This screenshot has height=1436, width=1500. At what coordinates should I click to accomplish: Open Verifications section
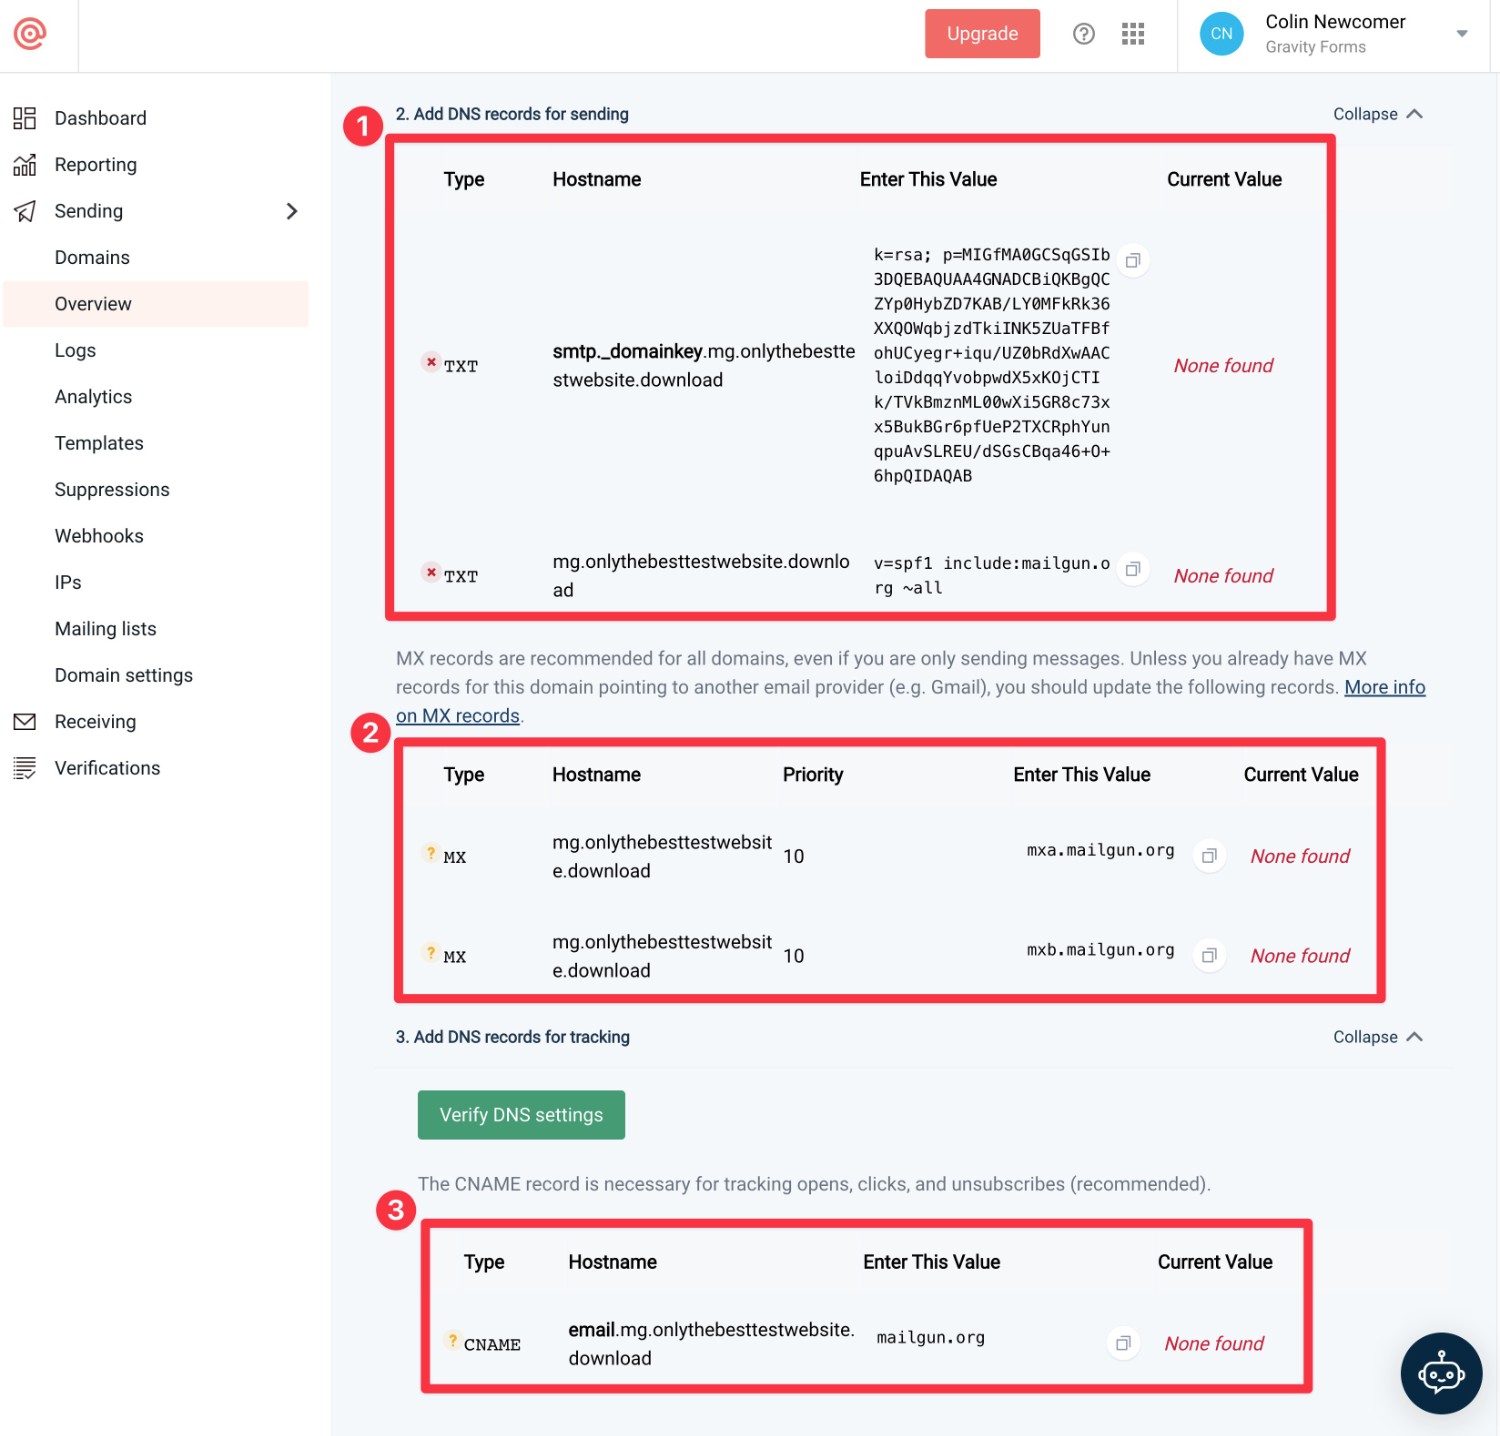click(107, 768)
